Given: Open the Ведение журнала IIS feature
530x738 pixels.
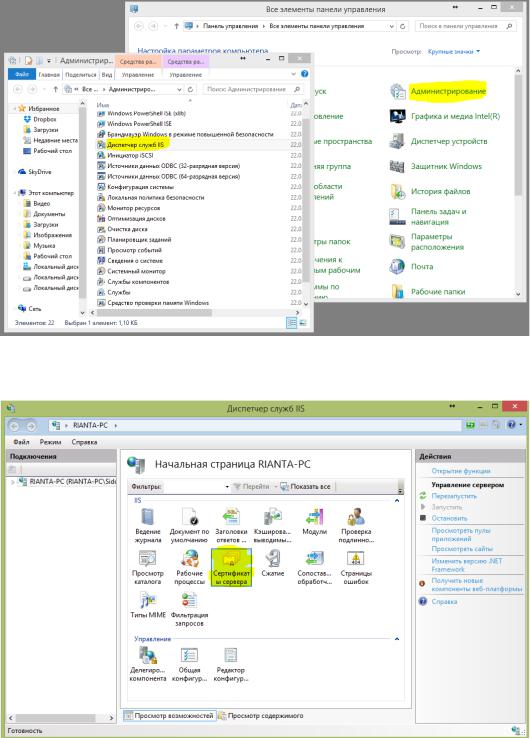Looking at the screenshot, I should click(148, 525).
